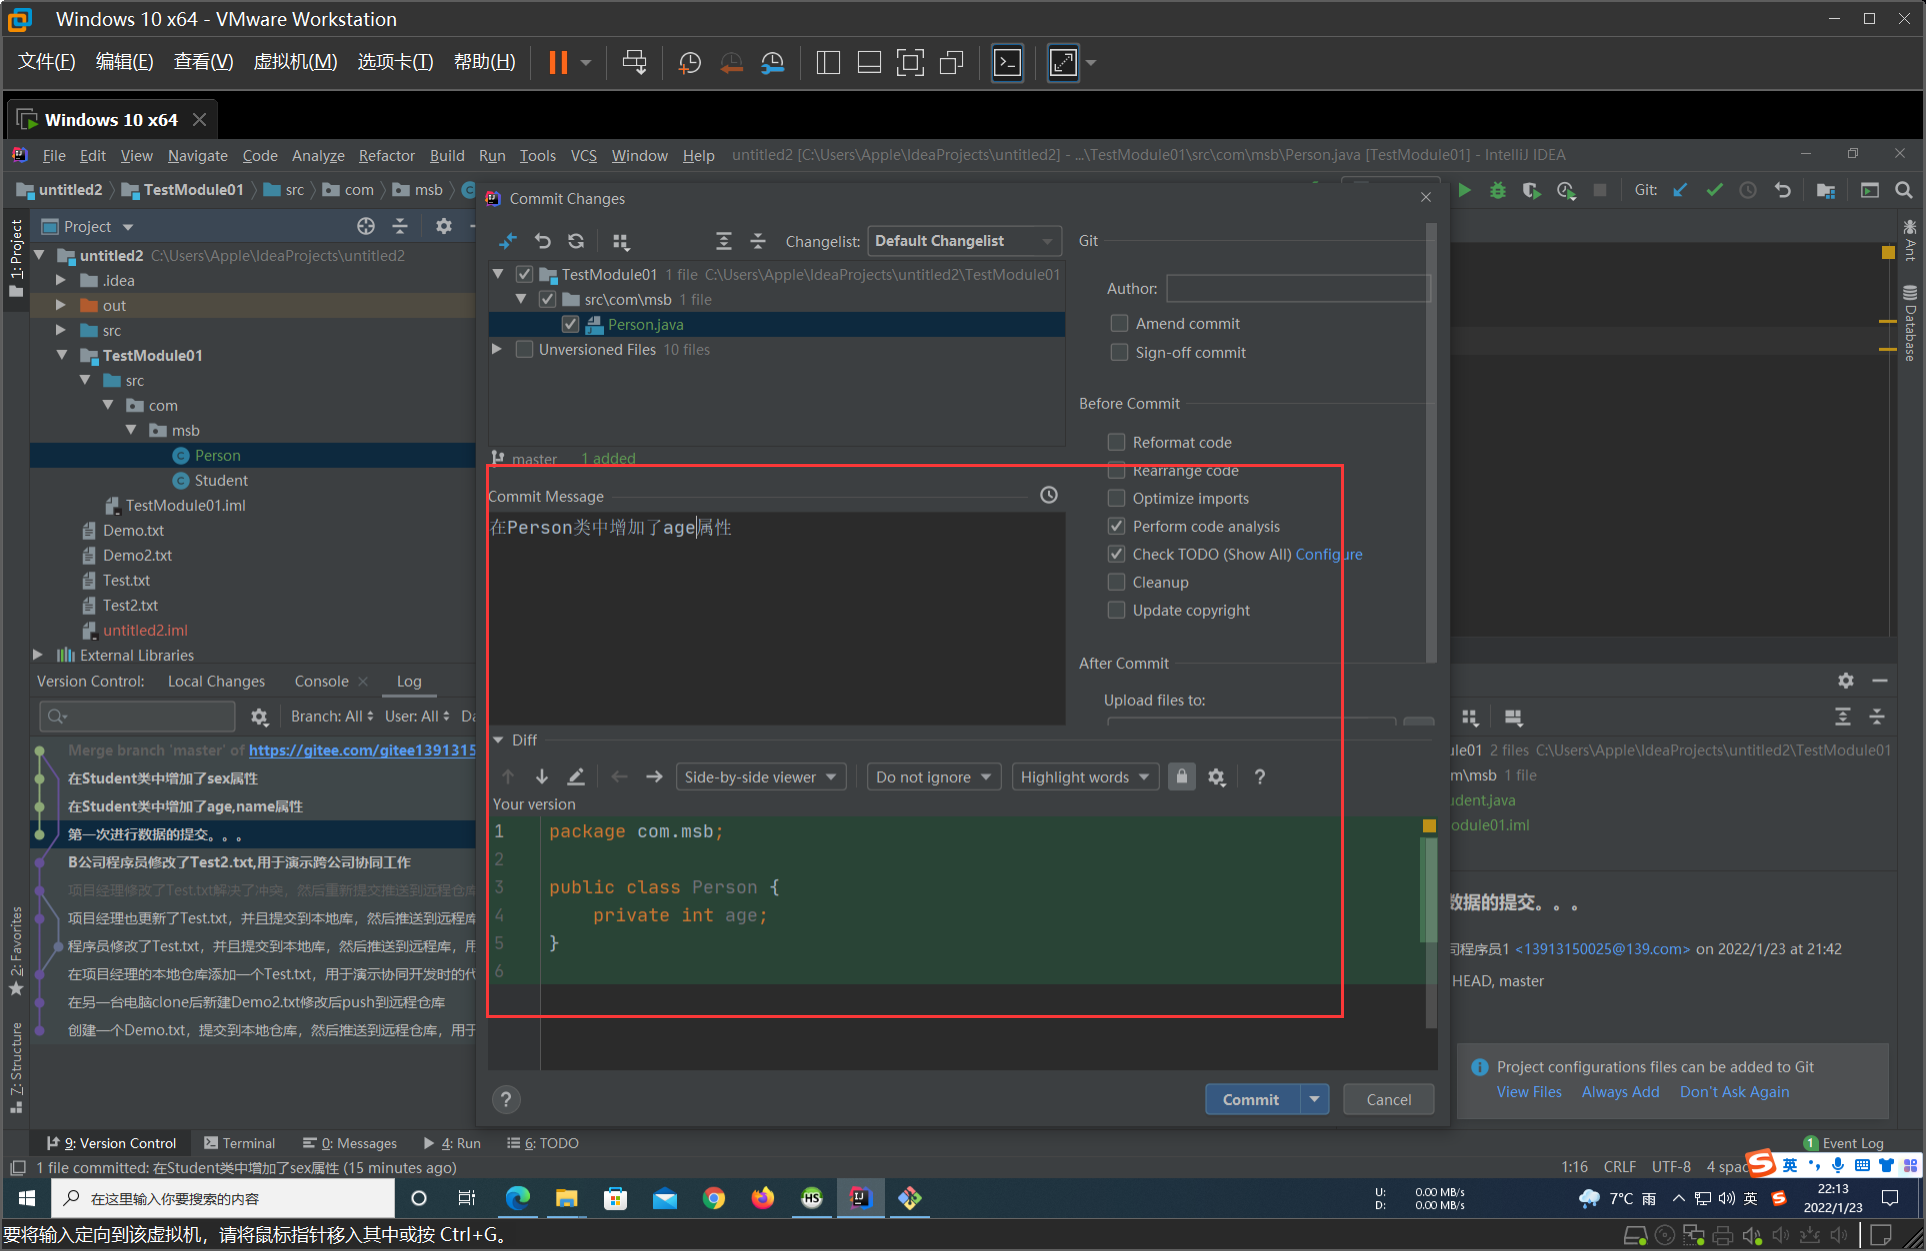1926x1251 pixels.
Task: Open Side-by-side viewer dropdown
Action: click(761, 777)
